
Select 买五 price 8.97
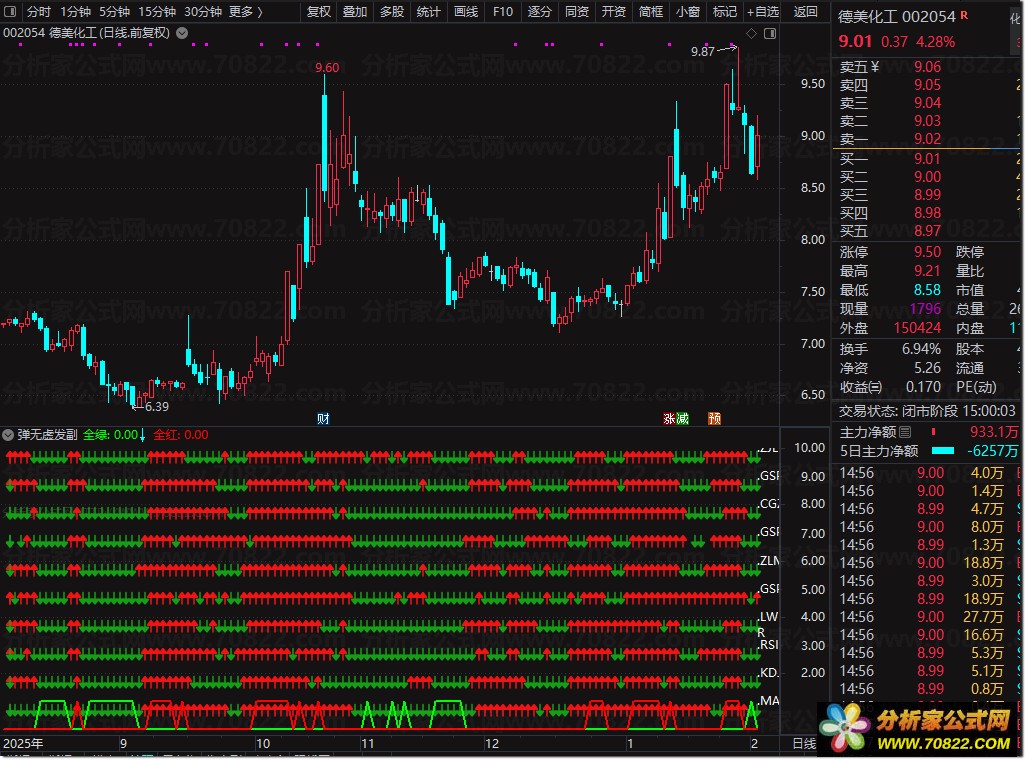[x=927, y=231]
